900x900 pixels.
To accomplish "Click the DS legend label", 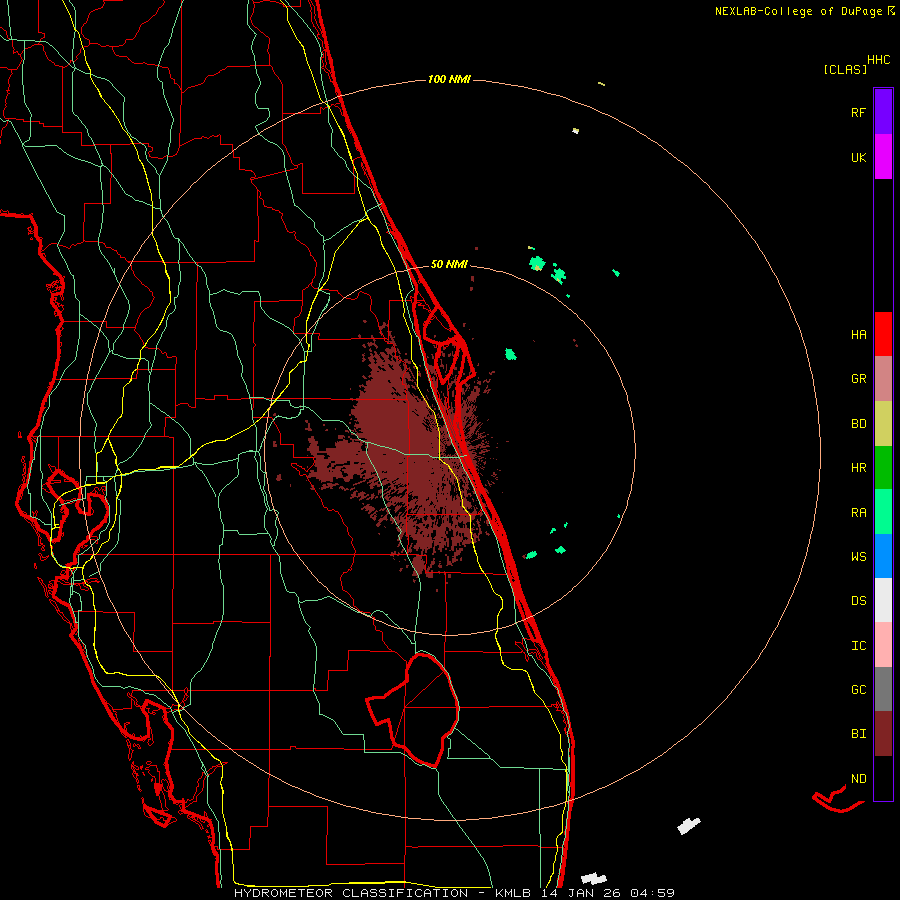I will [x=858, y=601].
